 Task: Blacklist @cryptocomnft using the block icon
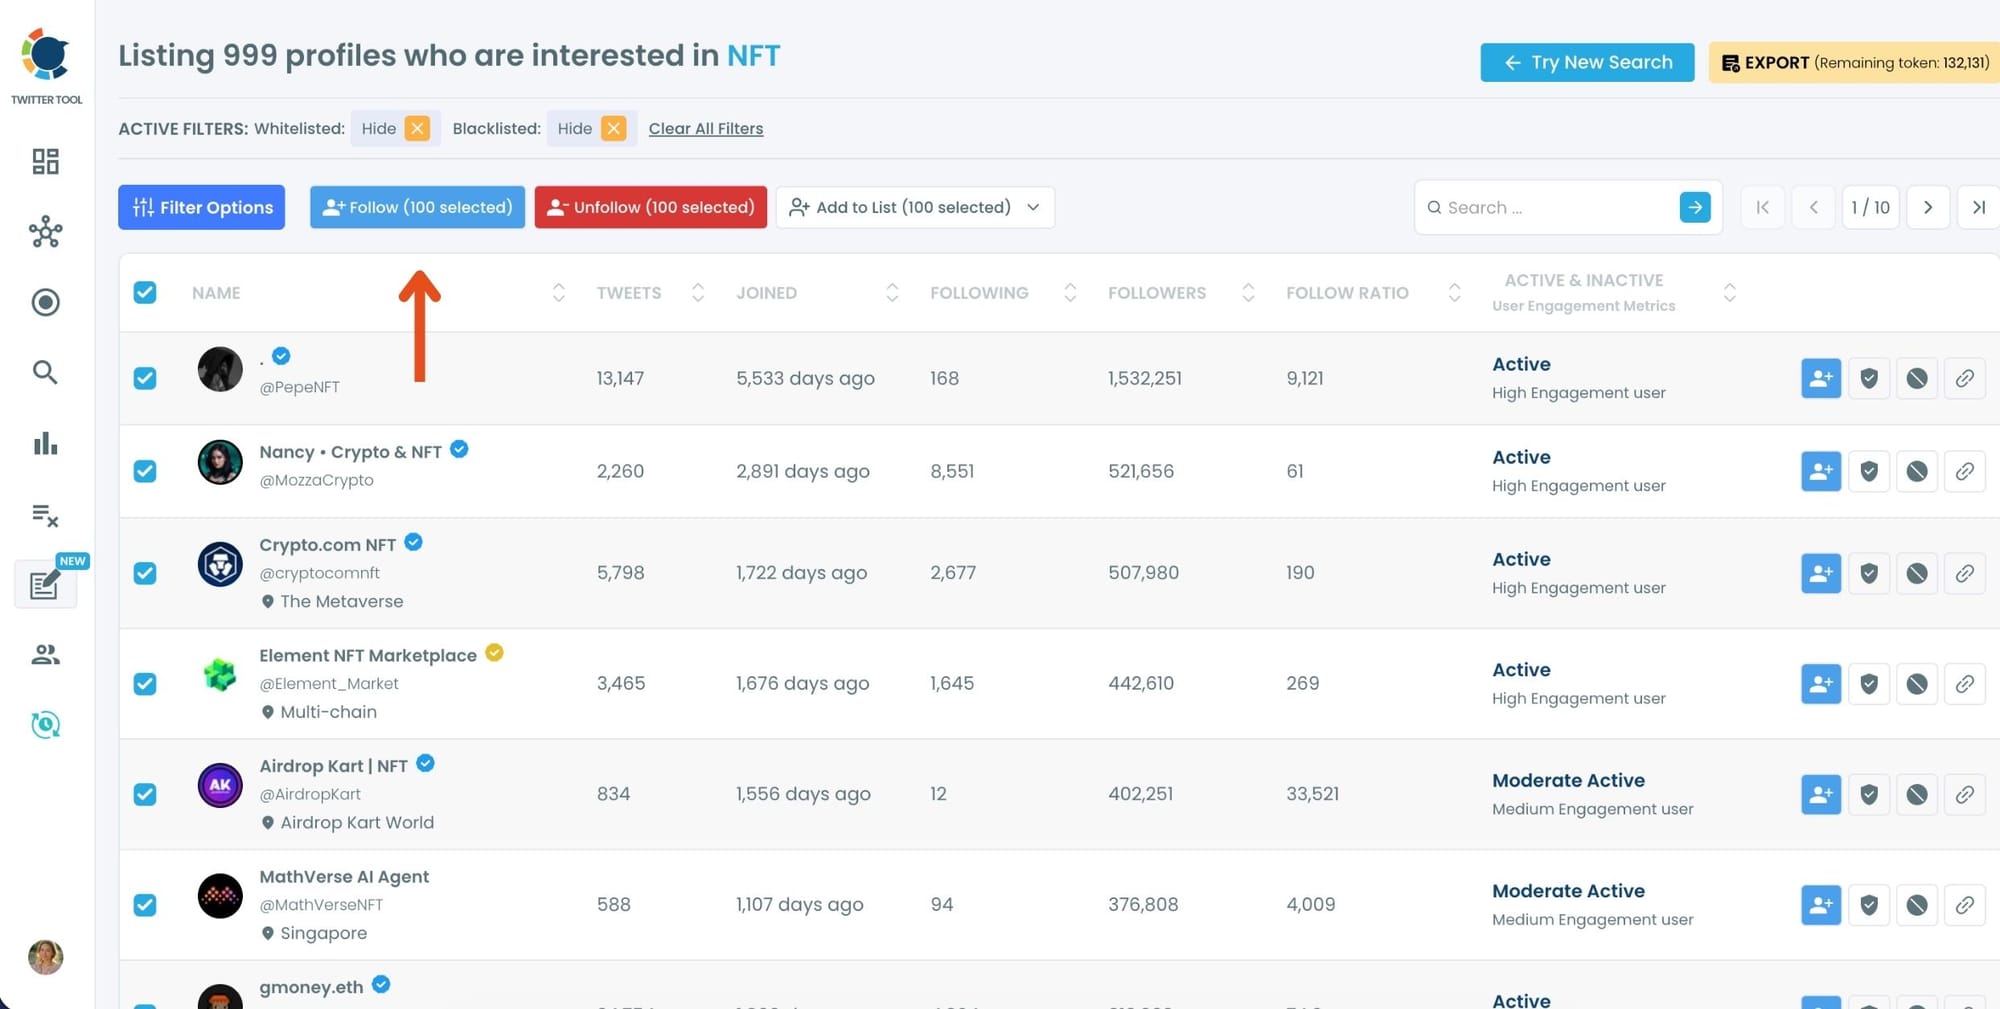pyautogui.click(x=1916, y=573)
